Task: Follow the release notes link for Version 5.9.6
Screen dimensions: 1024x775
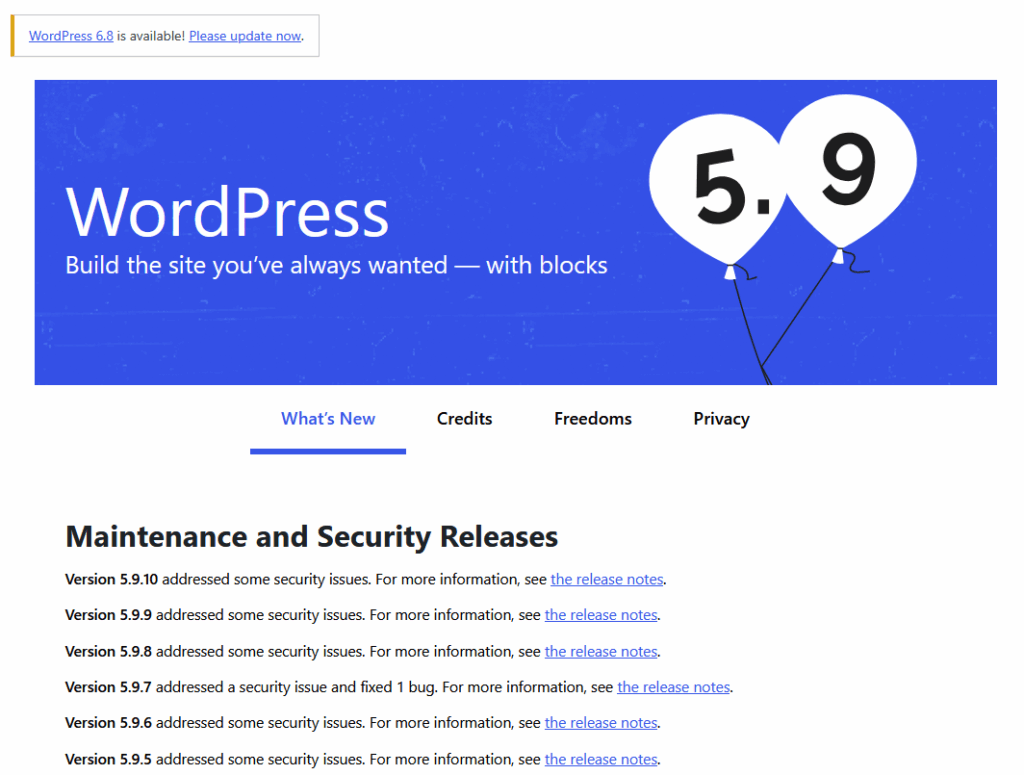Action: (601, 723)
